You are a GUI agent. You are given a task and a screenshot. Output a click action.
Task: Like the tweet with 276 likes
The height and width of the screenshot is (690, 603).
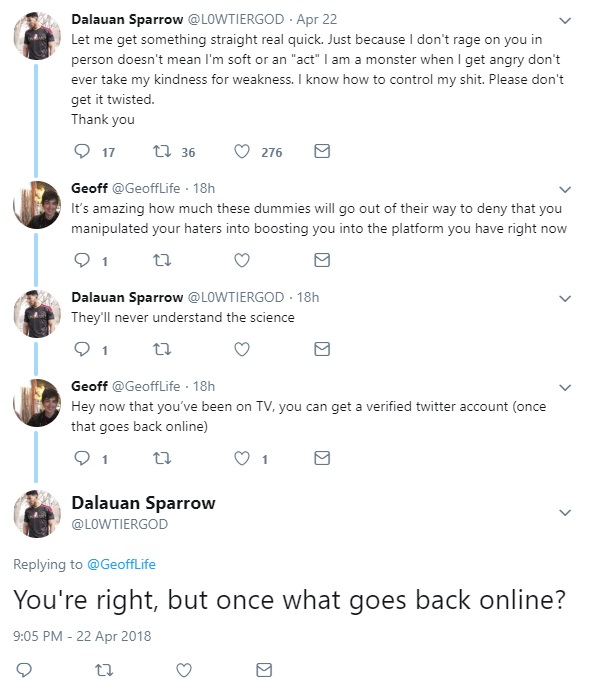tap(242, 152)
